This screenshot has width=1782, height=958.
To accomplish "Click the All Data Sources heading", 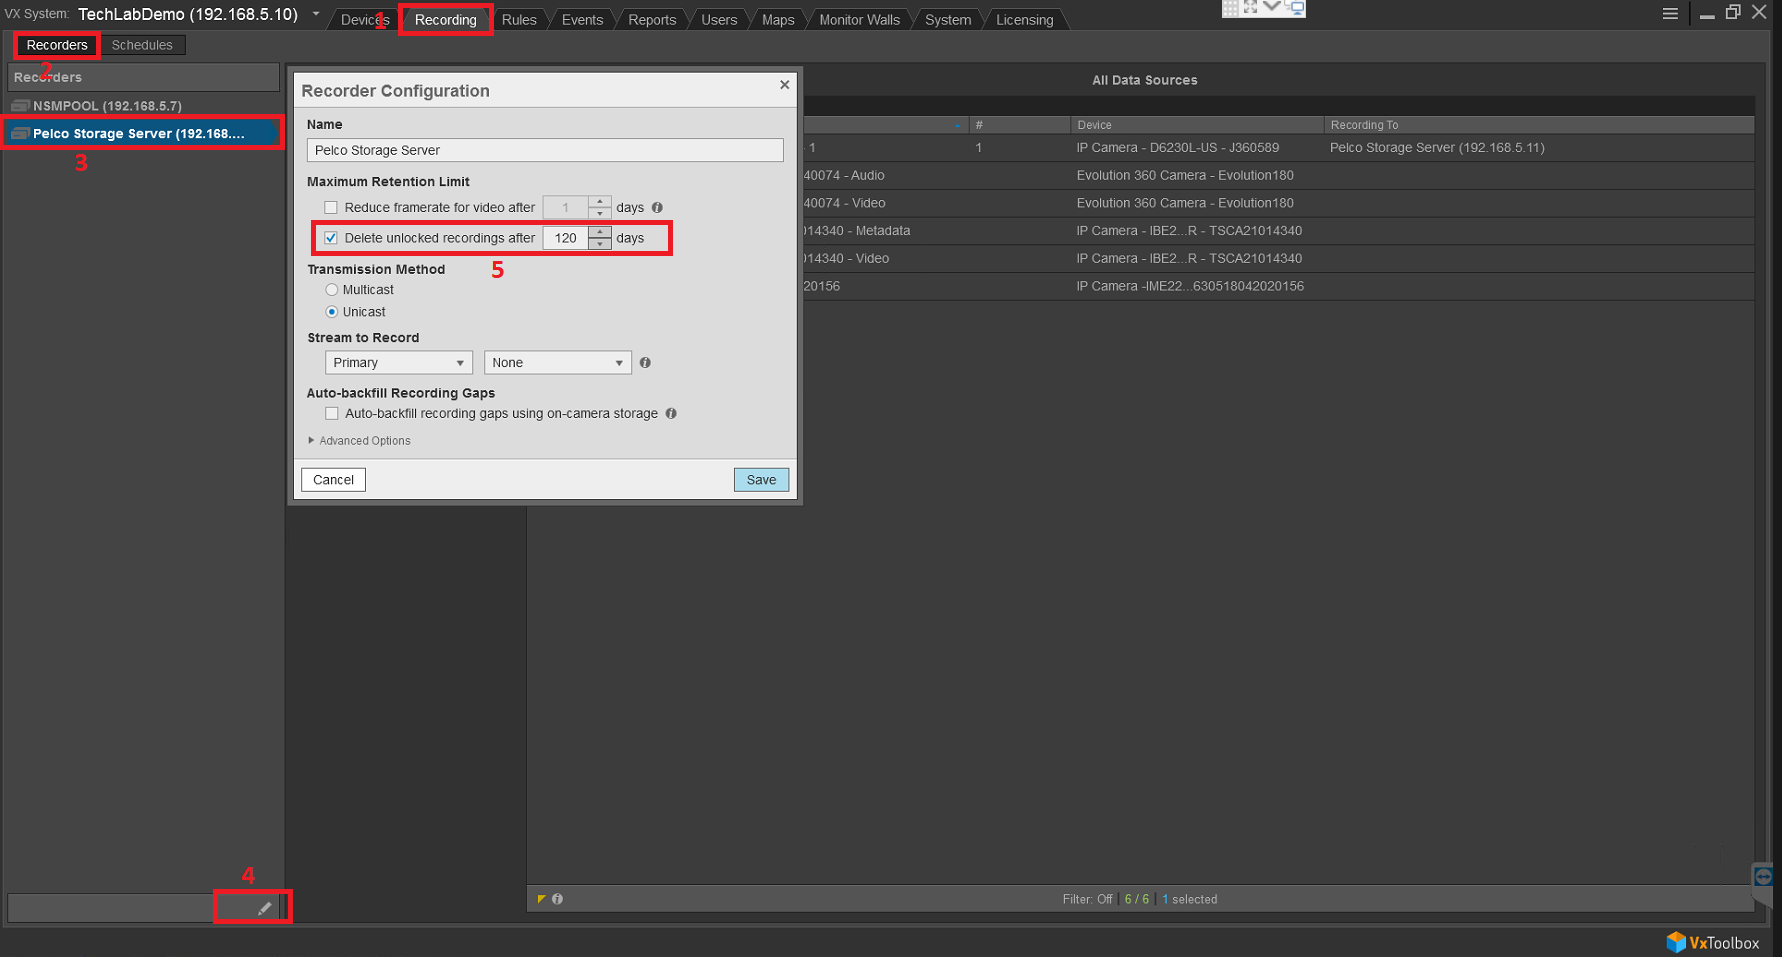I will click(x=1145, y=80).
